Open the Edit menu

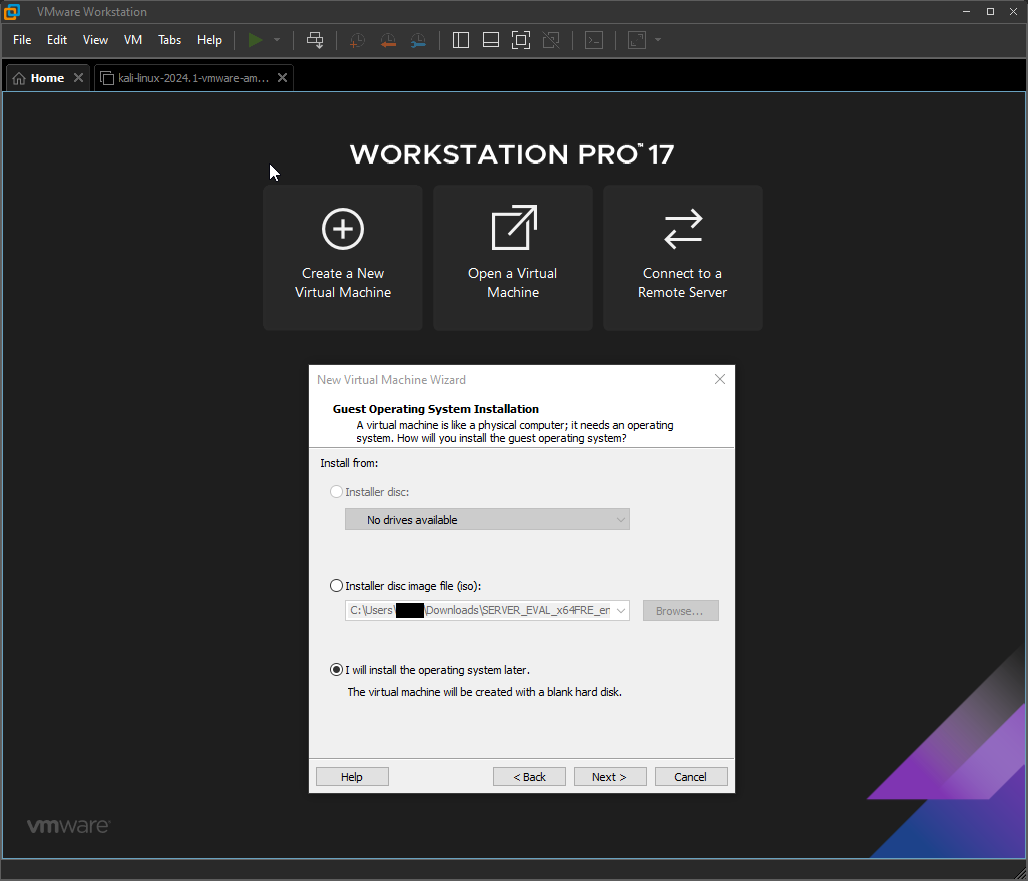pyautogui.click(x=57, y=40)
